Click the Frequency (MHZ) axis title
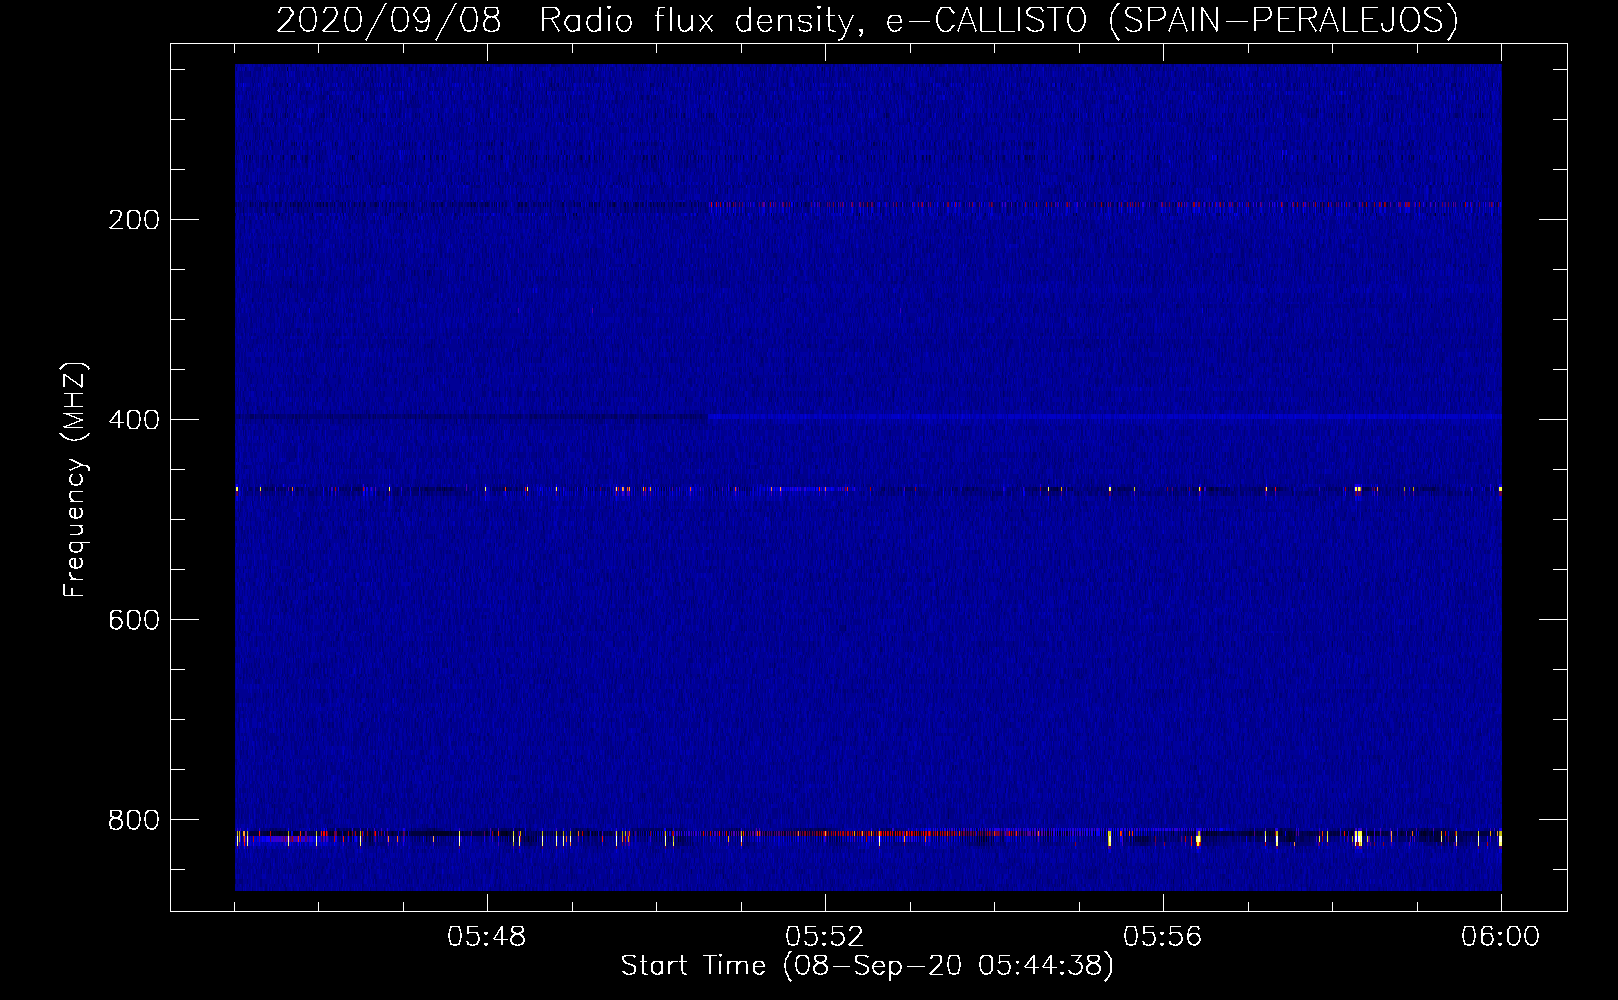This screenshot has width=1618, height=1000. click(75, 479)
